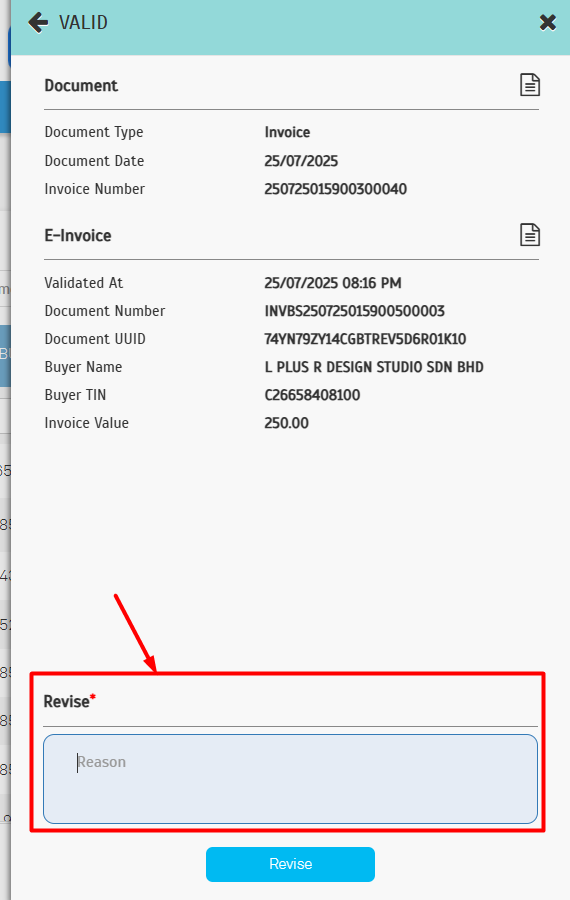Click the Validated At timestamp value

(x=332, y=283)
